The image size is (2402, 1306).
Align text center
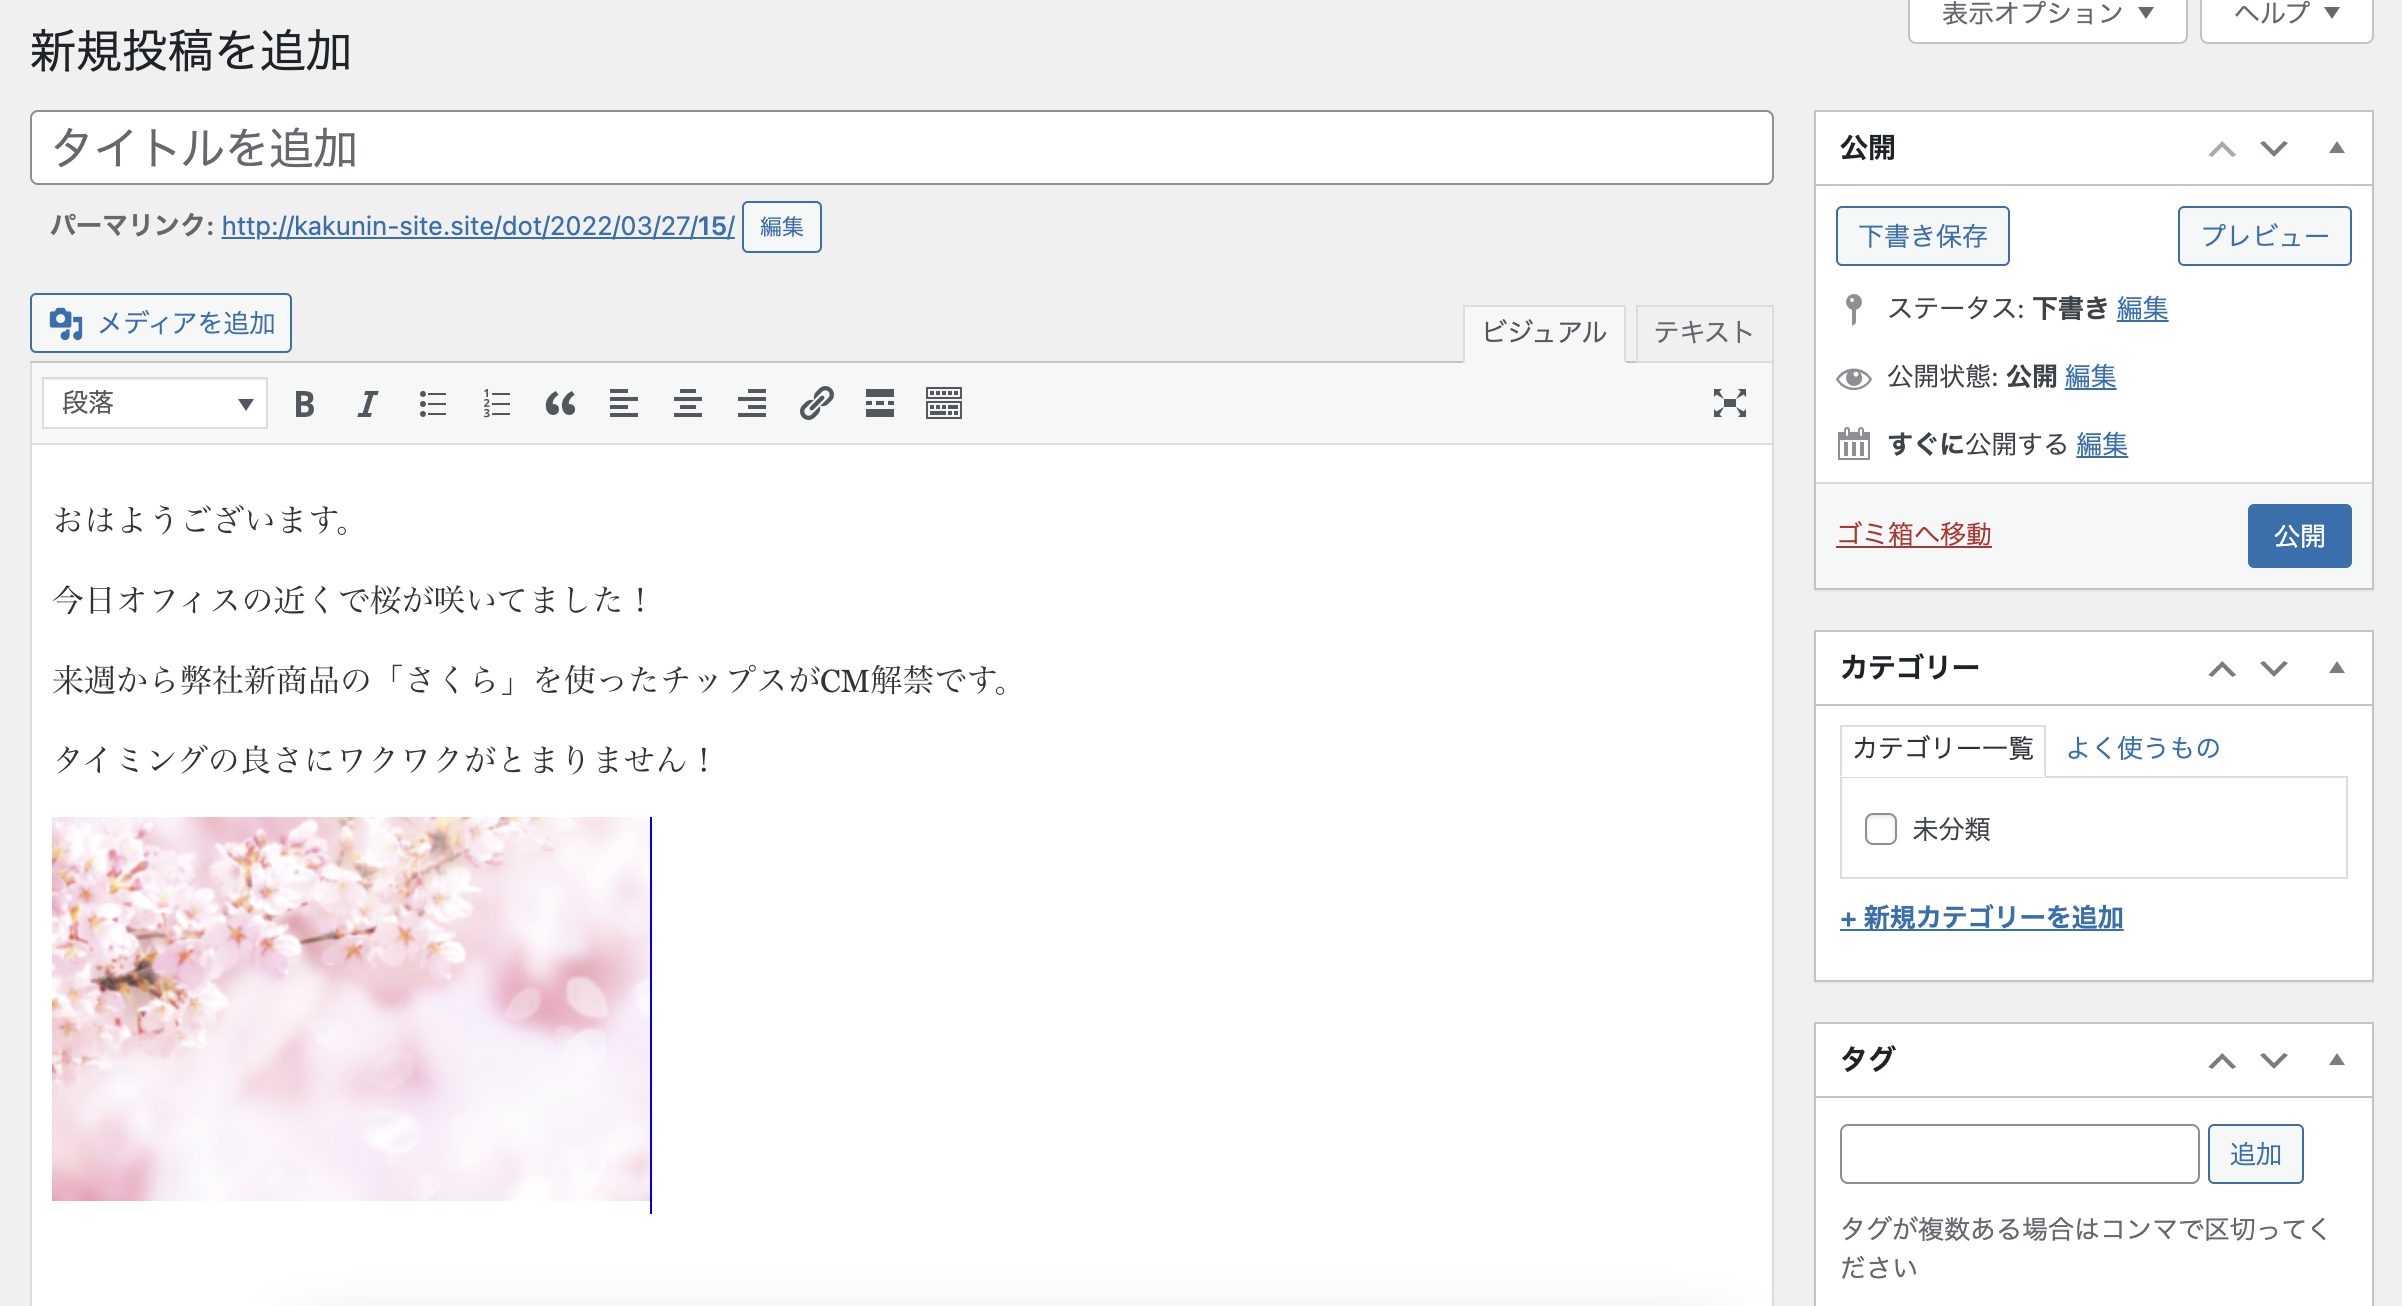click(x=688, y=404)
